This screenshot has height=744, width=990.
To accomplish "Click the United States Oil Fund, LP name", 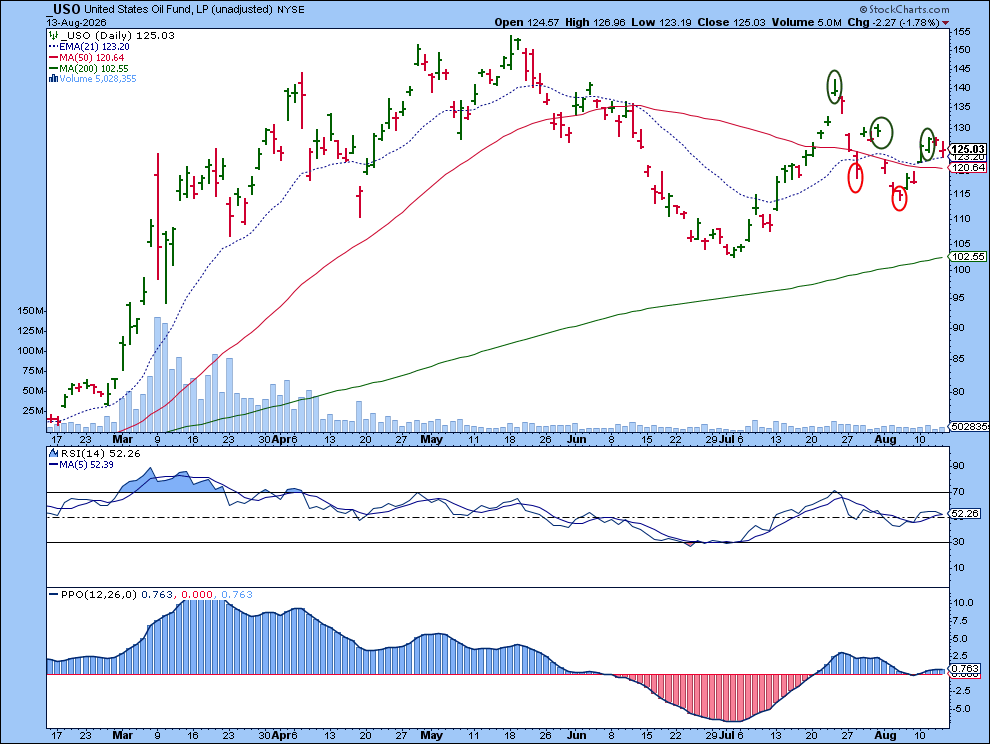I will 144,9.
